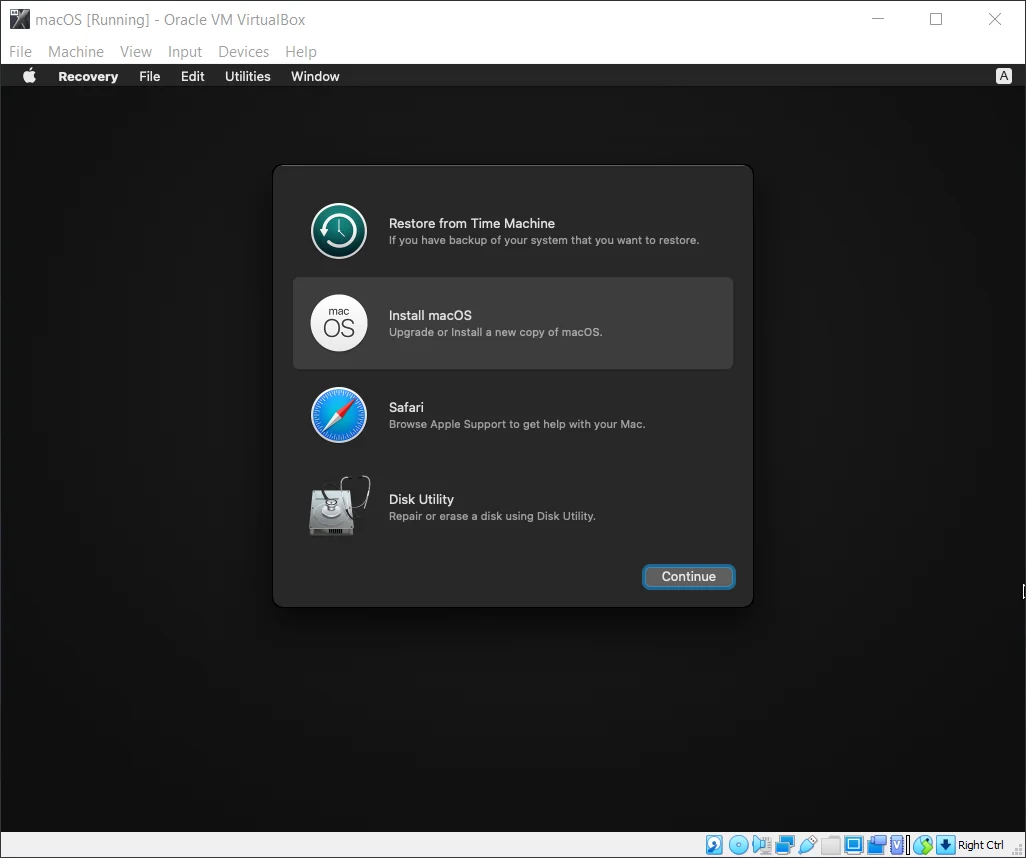This screenshot has width=1026, height=858.
Task: Open the VirtualBox View menu
Action: tap(135, 52)
